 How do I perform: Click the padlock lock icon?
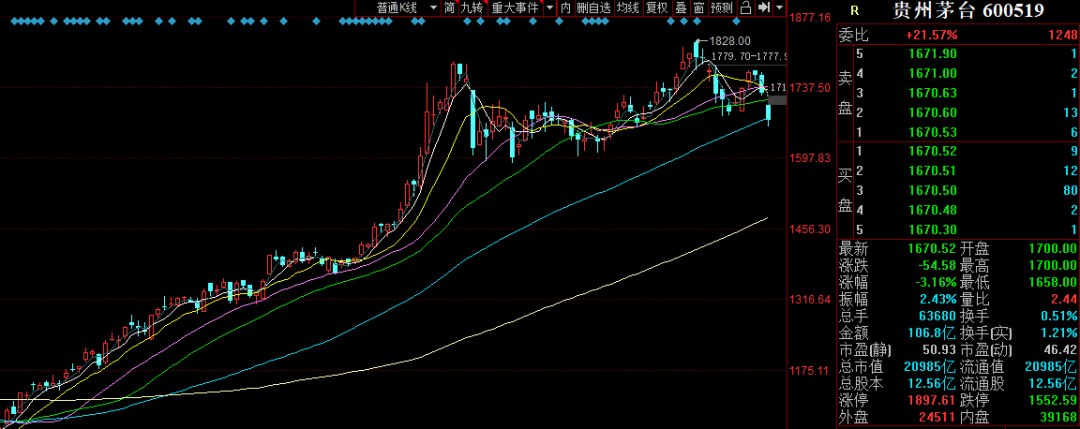[x=746, y=8]
